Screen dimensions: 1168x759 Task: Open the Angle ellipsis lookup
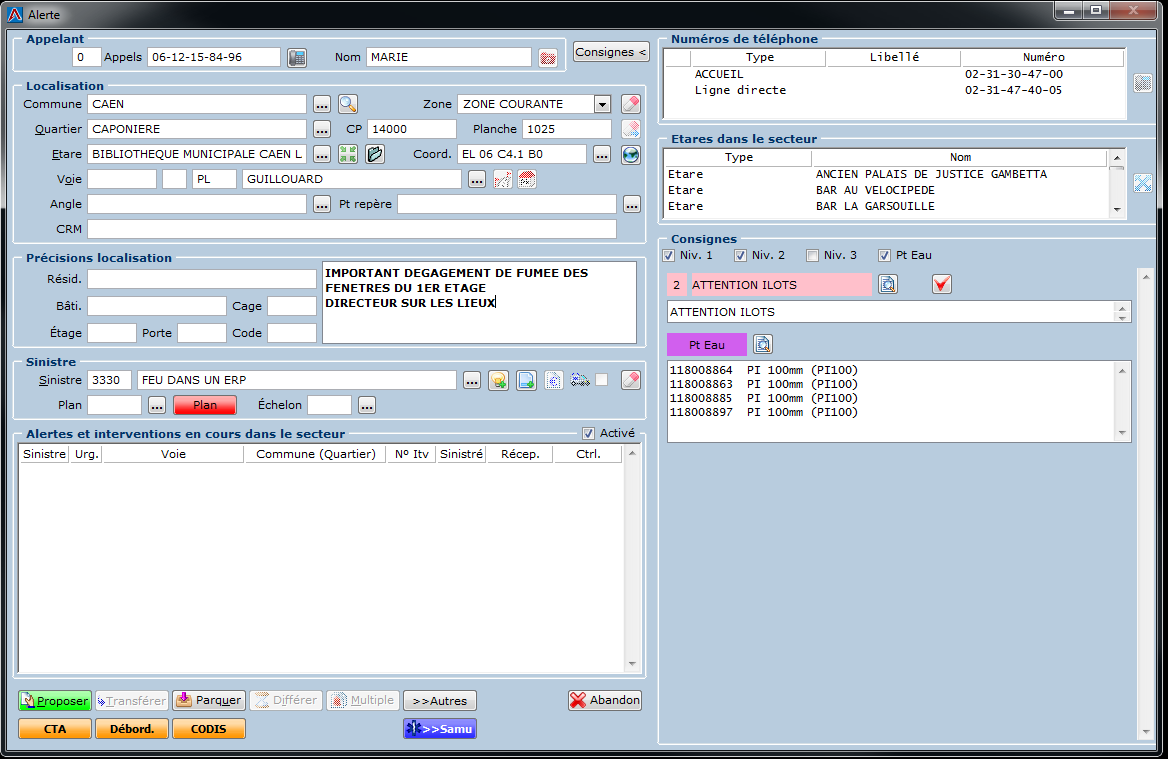pyautogui.click(x=322, y=204)
